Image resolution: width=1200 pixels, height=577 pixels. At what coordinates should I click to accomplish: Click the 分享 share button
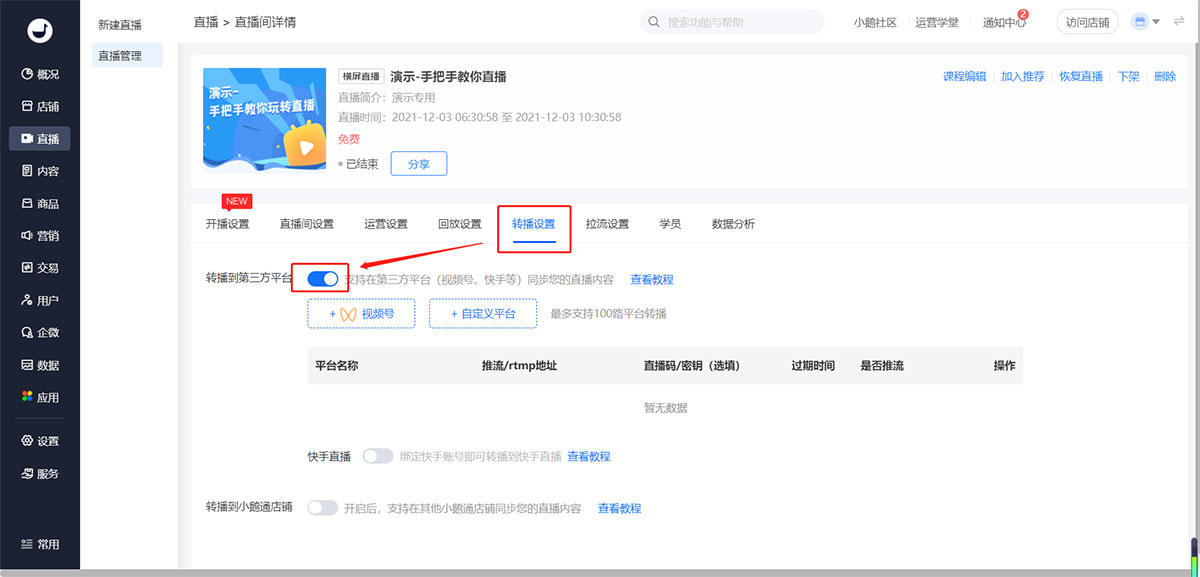pos(418,164)
